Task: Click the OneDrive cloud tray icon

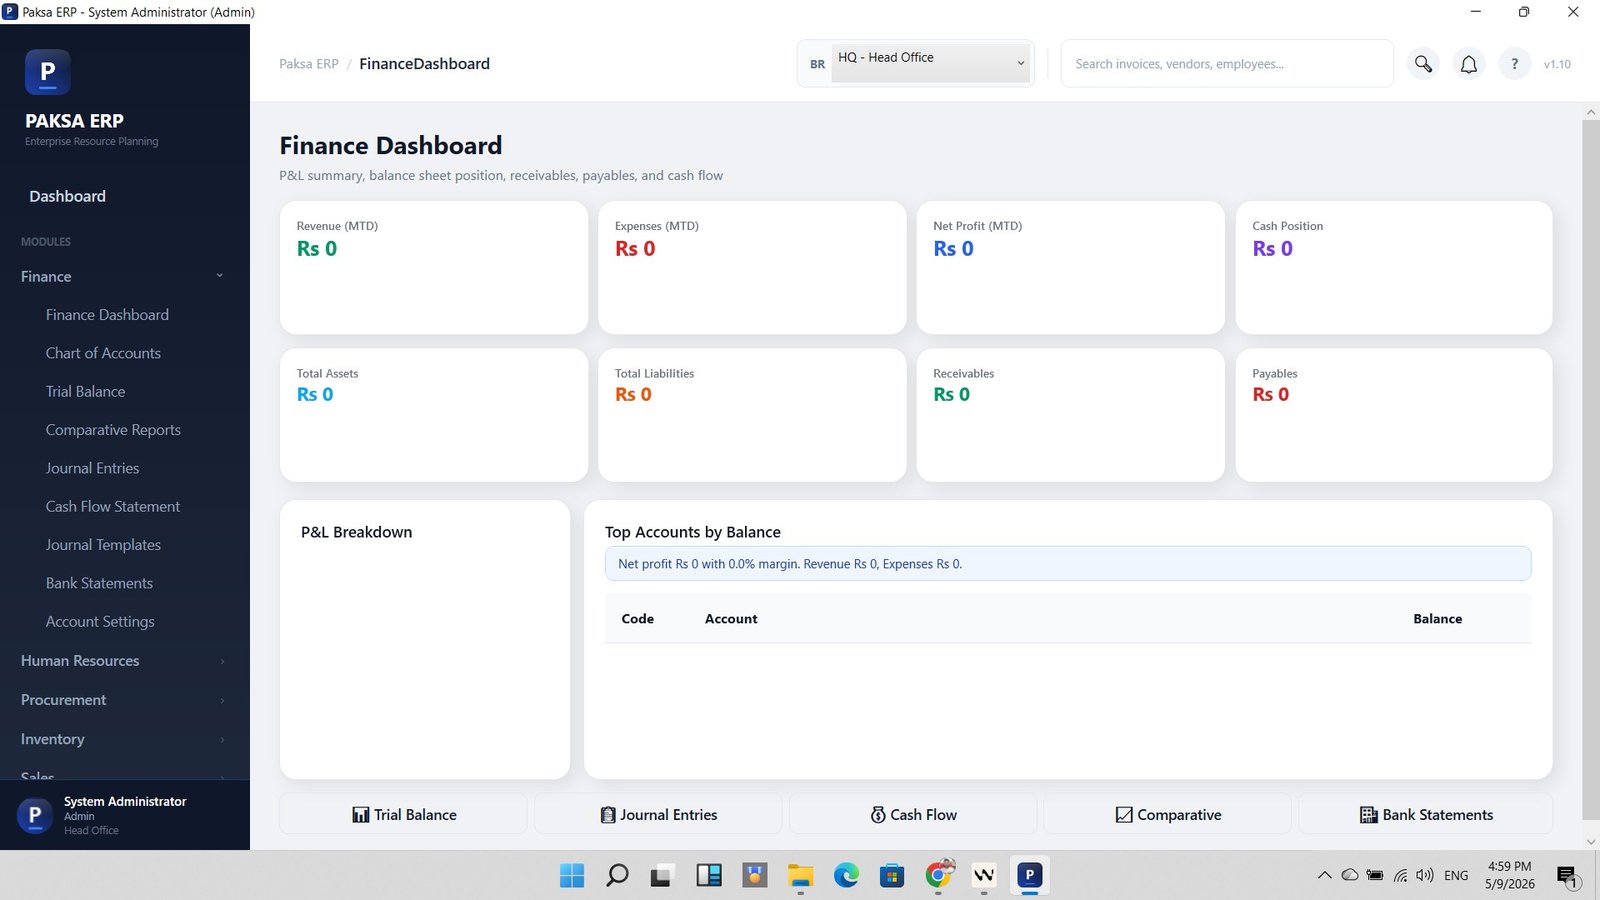Action: [1349, 875]
